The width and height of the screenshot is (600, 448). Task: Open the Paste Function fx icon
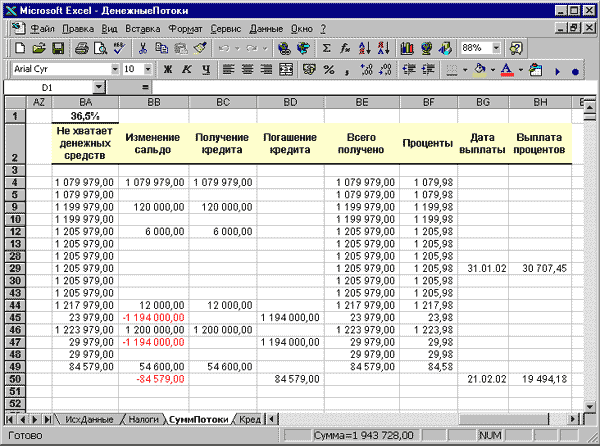[345, 49]
